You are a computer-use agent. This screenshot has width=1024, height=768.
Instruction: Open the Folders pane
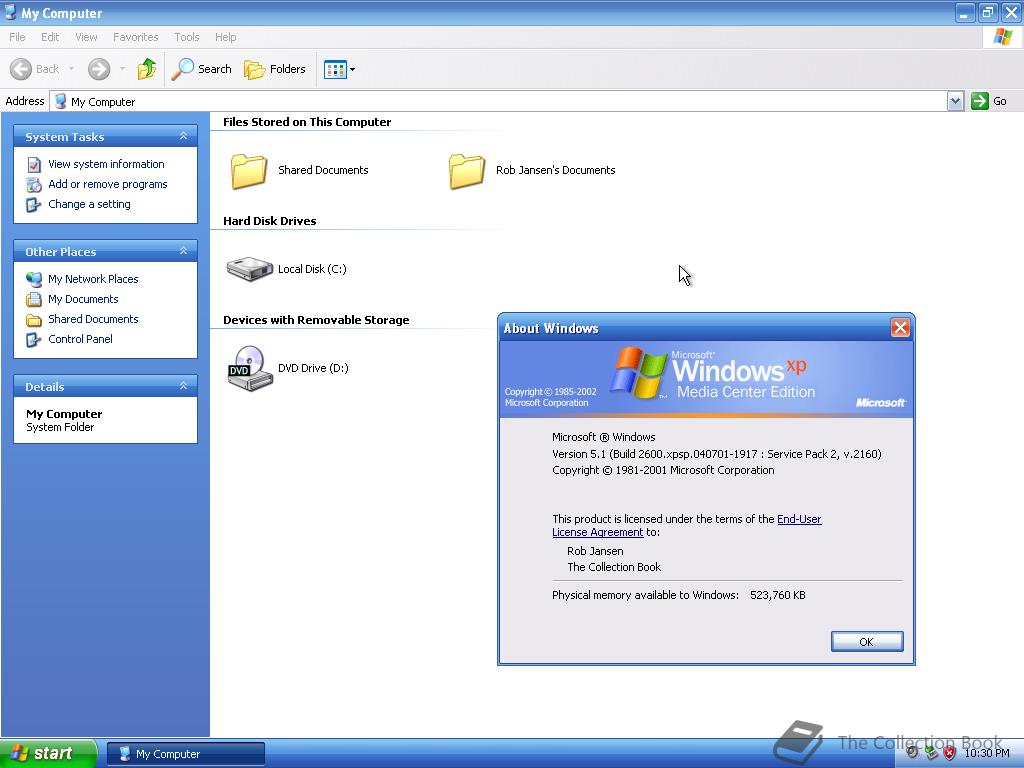tap(276, 69)
